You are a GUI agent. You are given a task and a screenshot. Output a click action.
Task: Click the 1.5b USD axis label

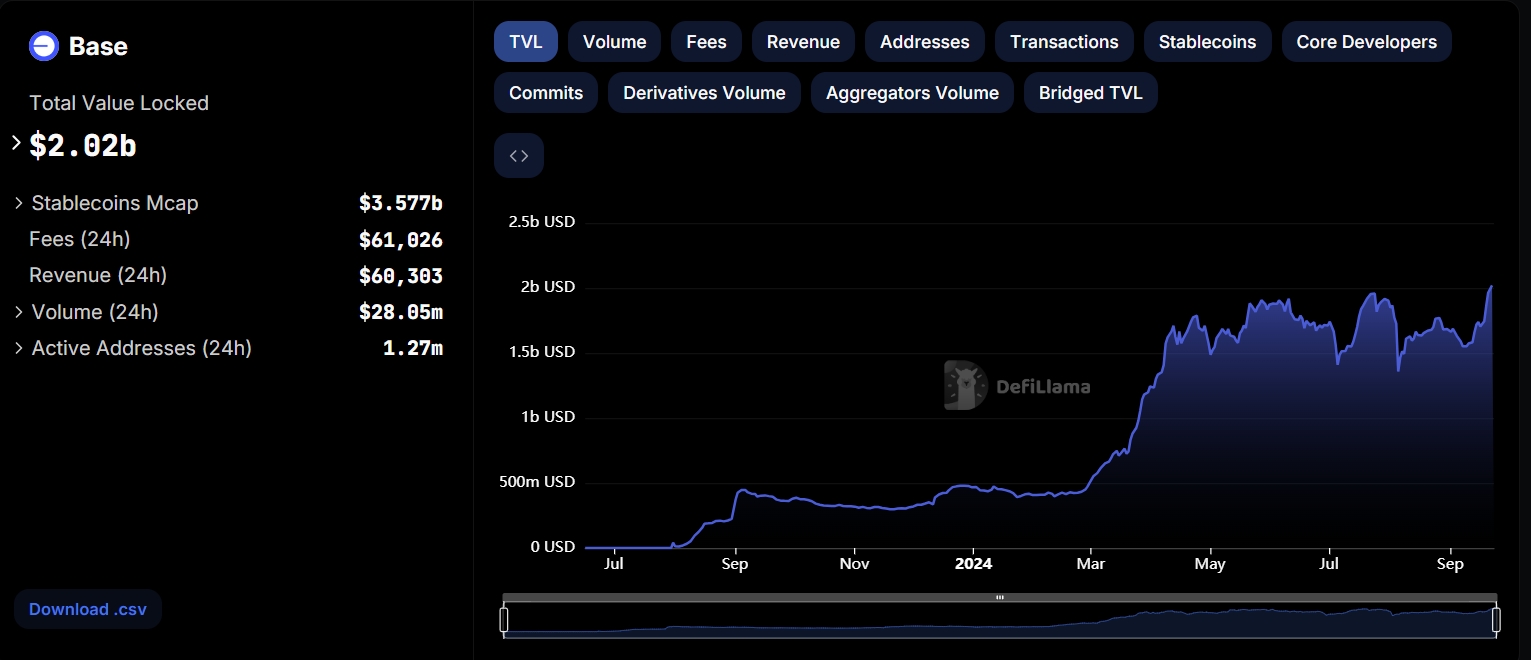[x=542, y=352]
